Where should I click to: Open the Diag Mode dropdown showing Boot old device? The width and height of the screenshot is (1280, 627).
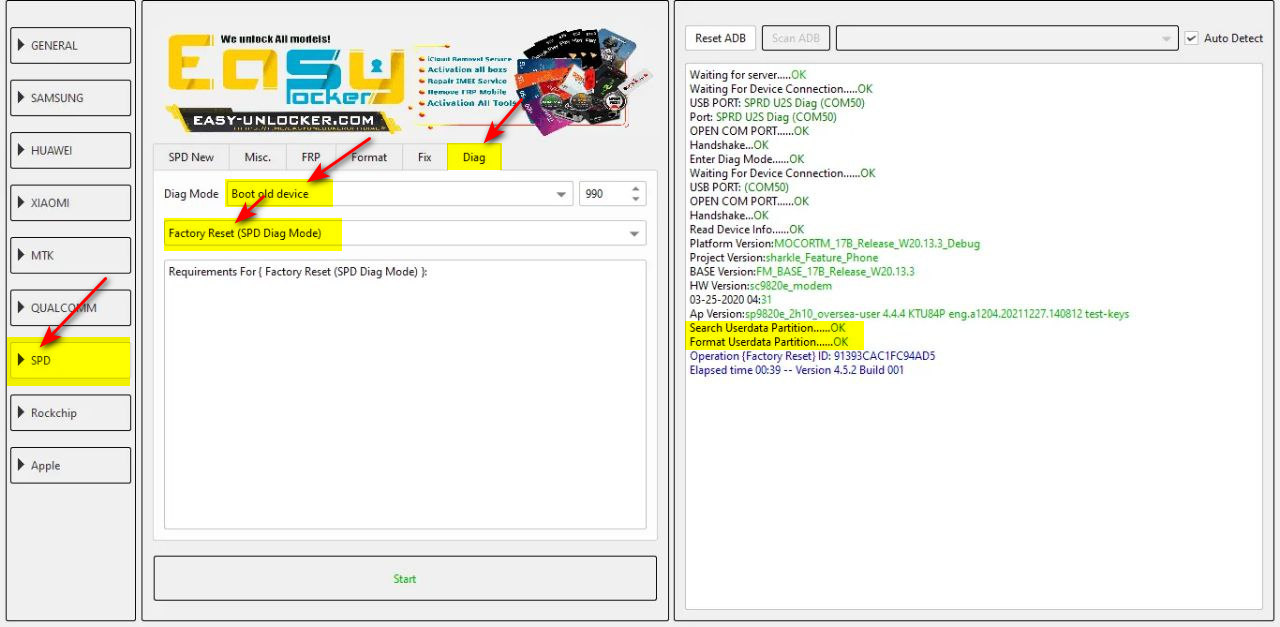pos(399,194)
